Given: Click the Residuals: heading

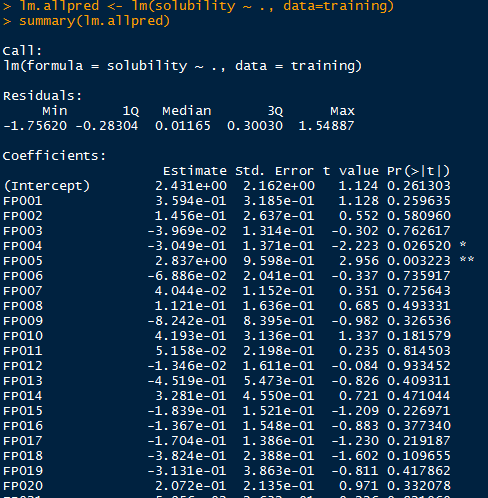Looking at the screenshot, I should click(42, 96).
